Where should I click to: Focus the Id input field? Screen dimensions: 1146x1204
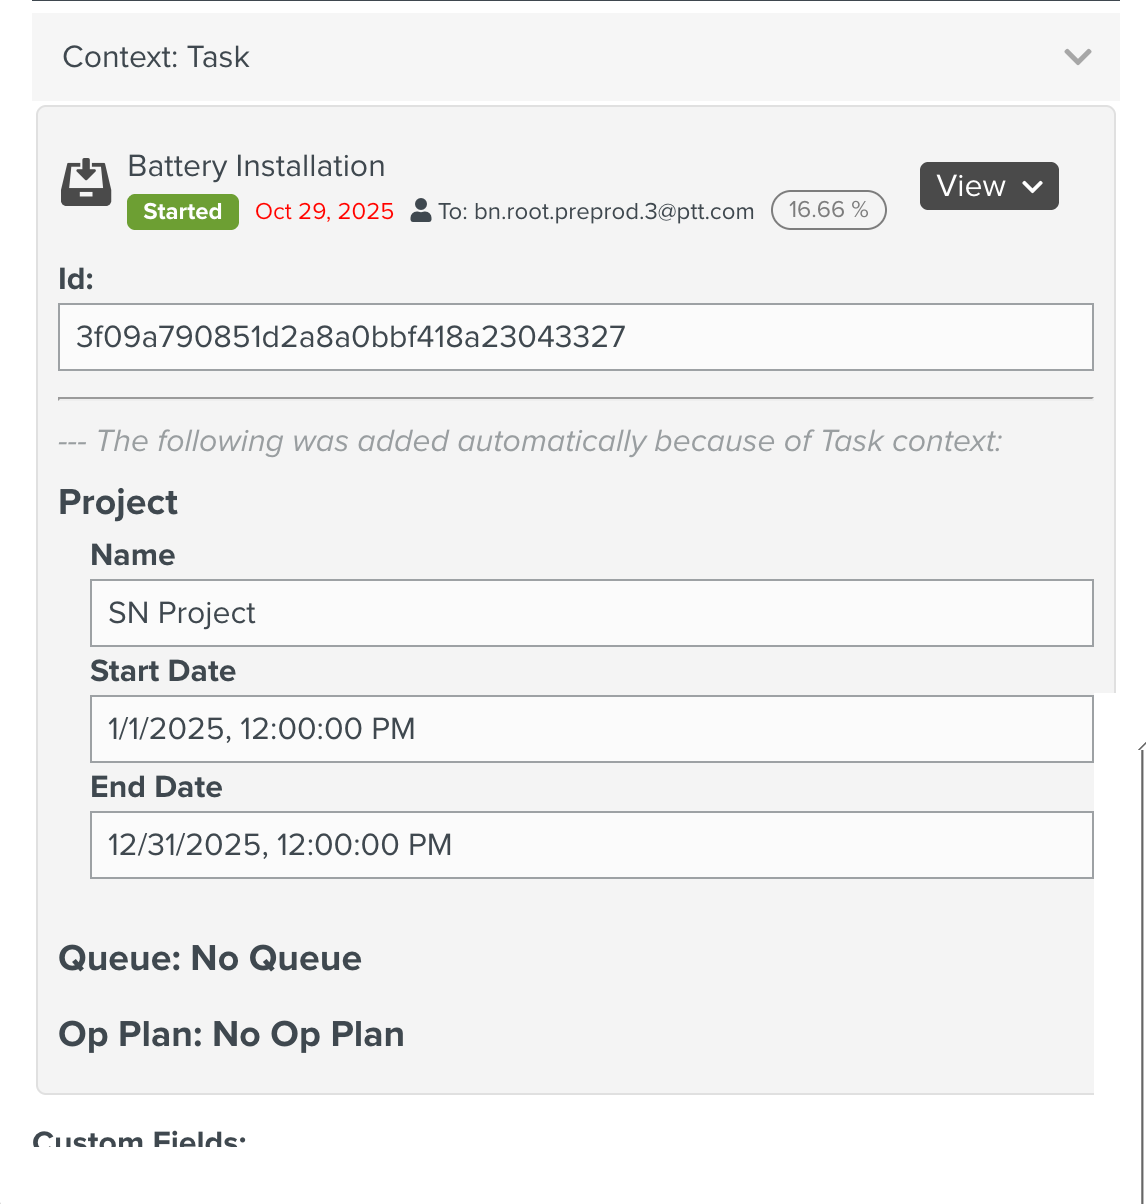pos(575,337)
